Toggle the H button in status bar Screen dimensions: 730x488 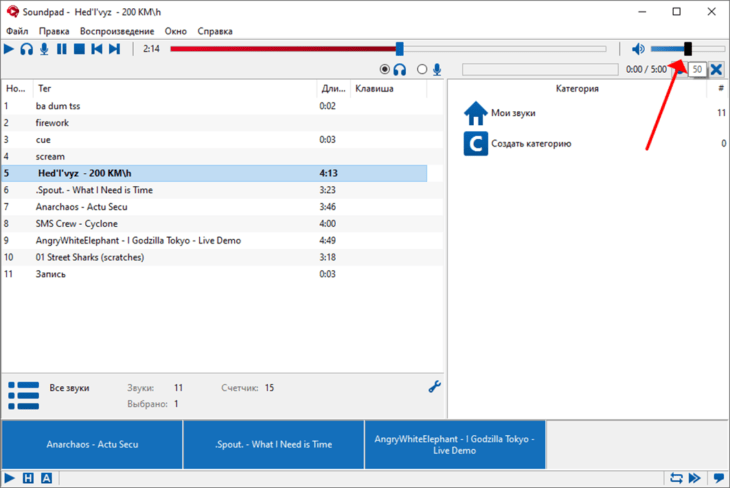(28, 478)
